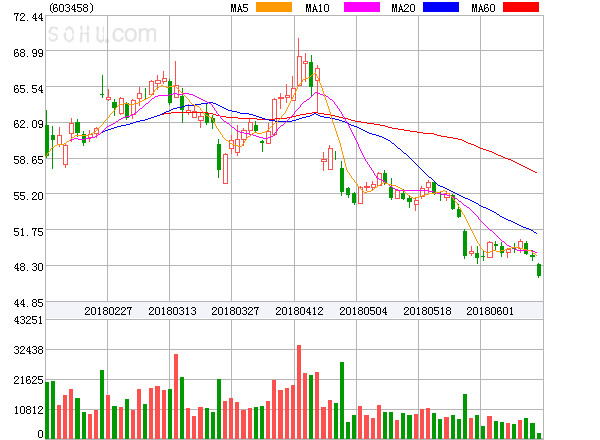Click the 48.30 price axis label
This screenshot has height=440, width=600.
28,267
